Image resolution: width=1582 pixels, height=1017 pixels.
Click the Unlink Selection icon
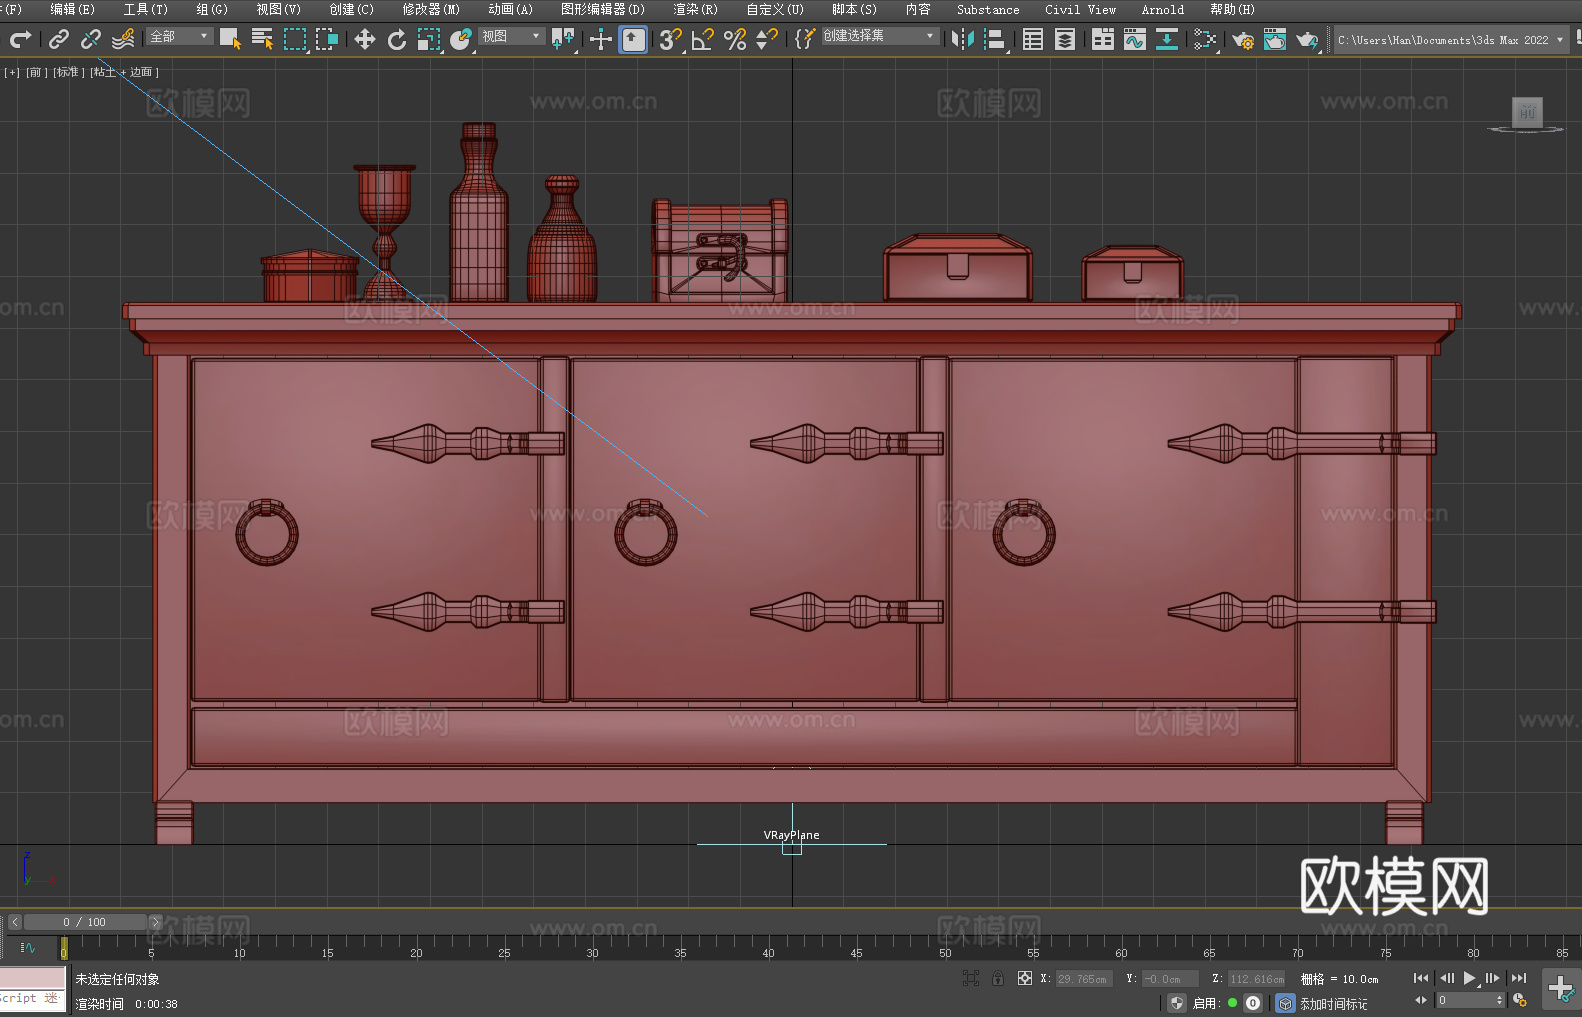(91, 39)
